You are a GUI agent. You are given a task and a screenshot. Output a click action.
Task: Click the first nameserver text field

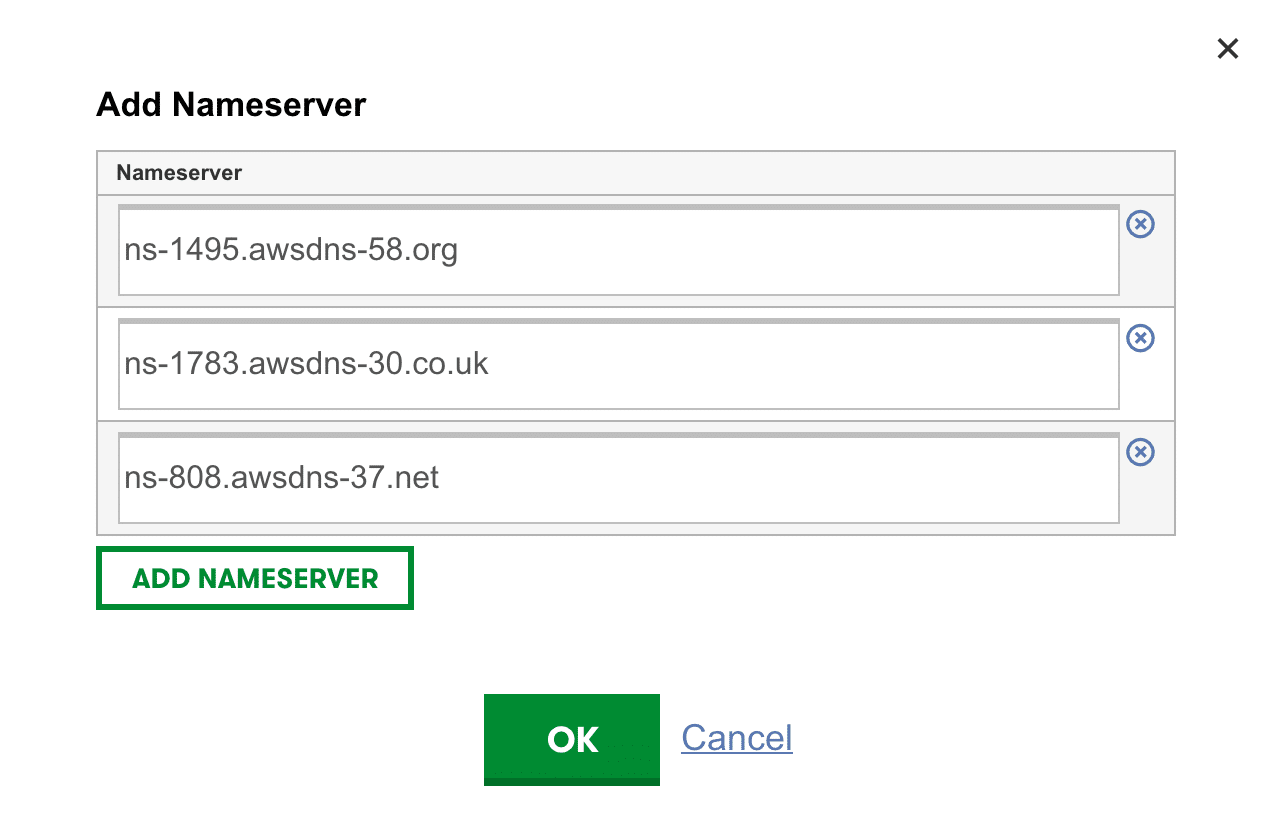pos(618,250)
